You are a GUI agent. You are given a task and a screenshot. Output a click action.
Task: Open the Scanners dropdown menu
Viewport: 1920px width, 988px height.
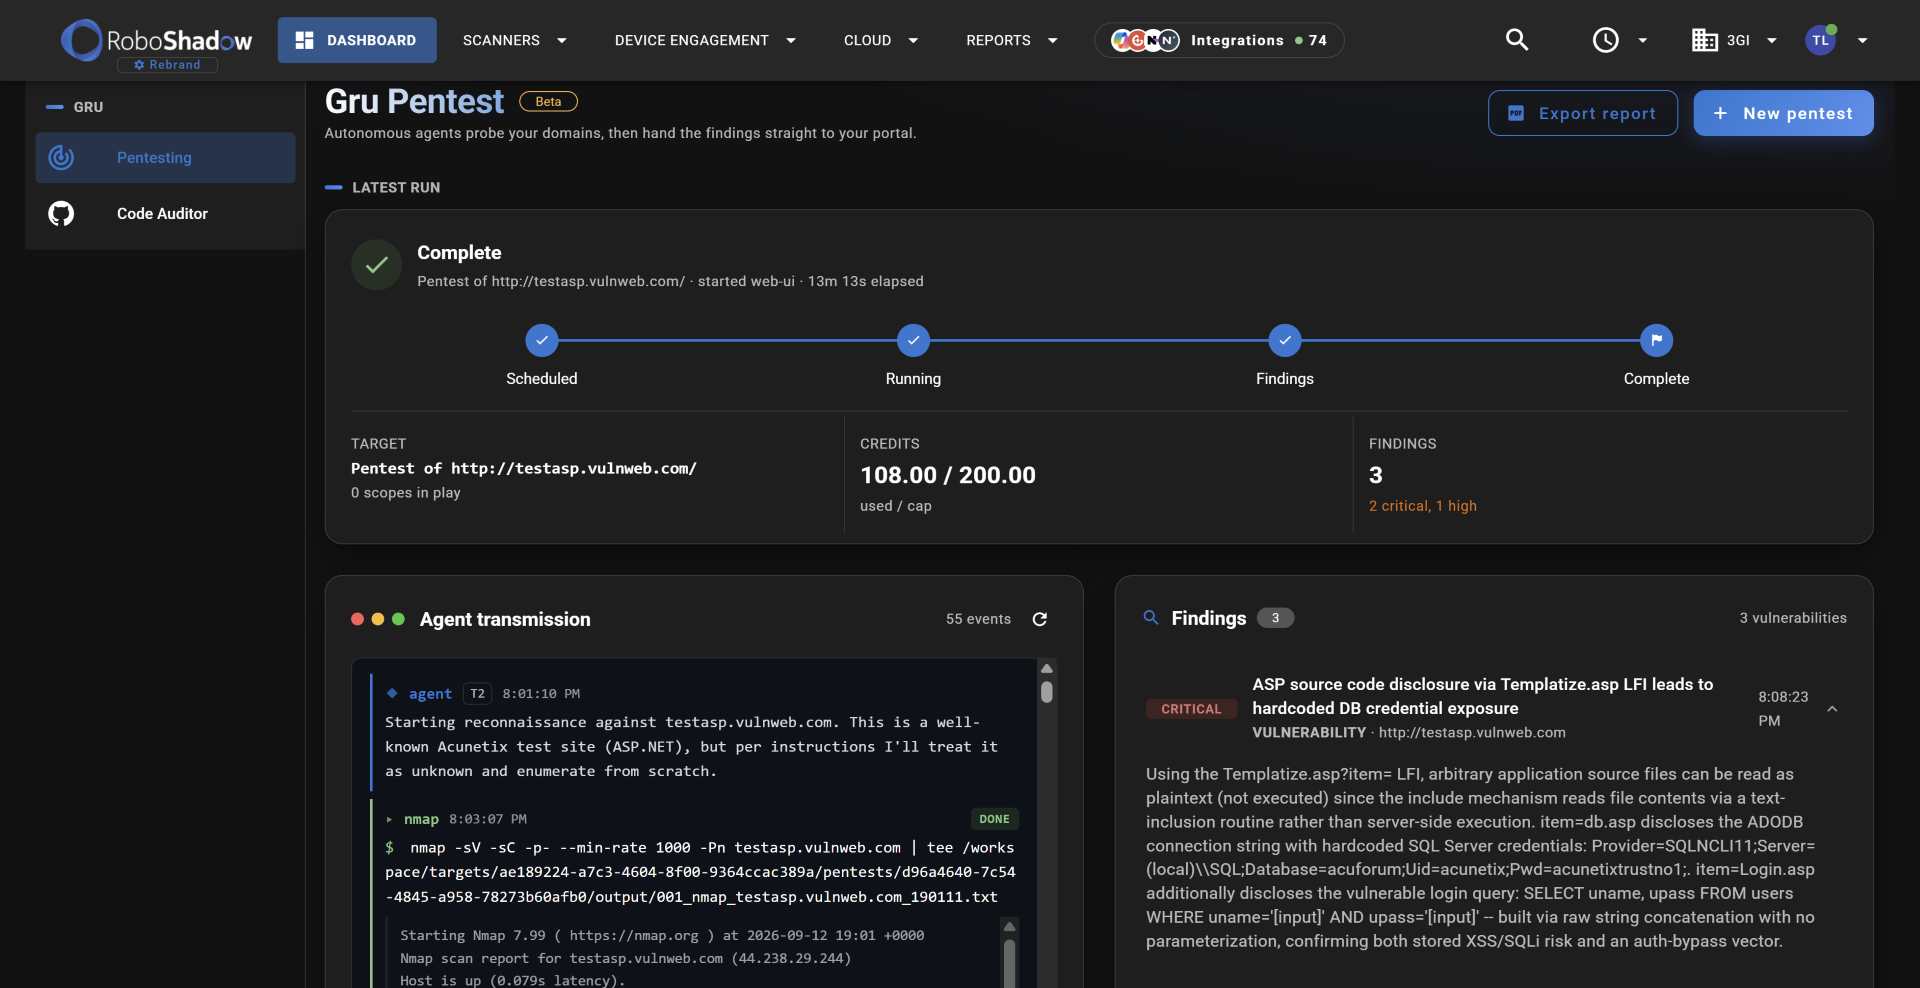click(x=515, y=40)
